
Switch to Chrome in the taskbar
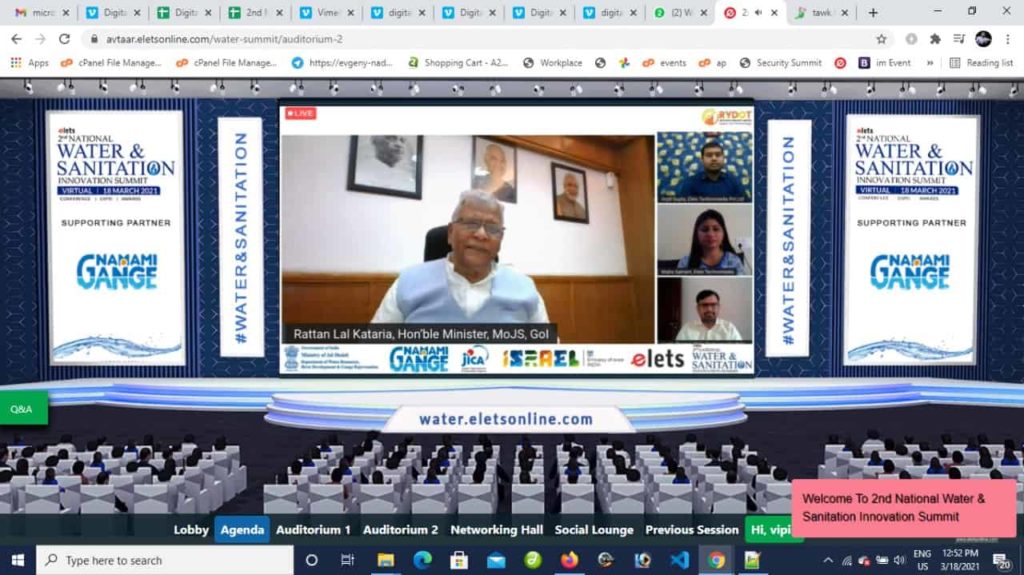coord(716,561)
